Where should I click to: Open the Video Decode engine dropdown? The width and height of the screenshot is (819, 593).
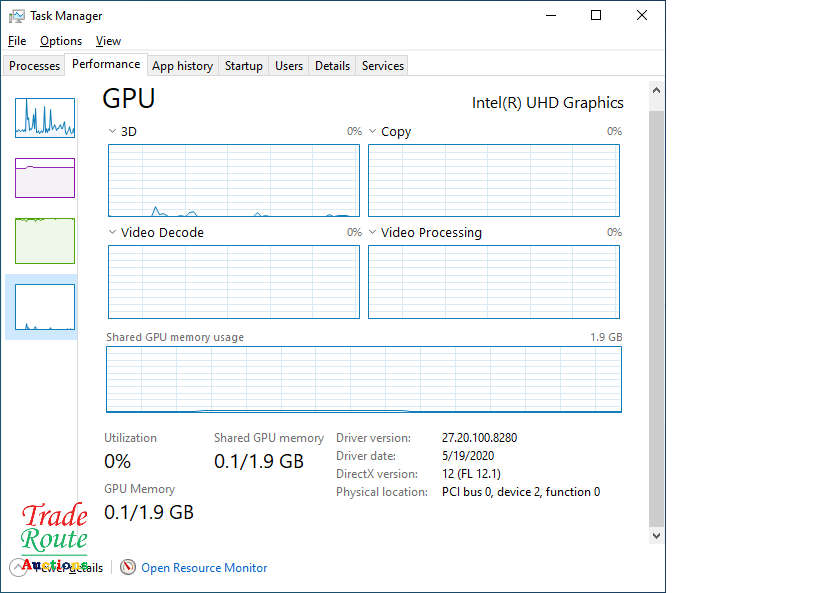pos(112,233)
